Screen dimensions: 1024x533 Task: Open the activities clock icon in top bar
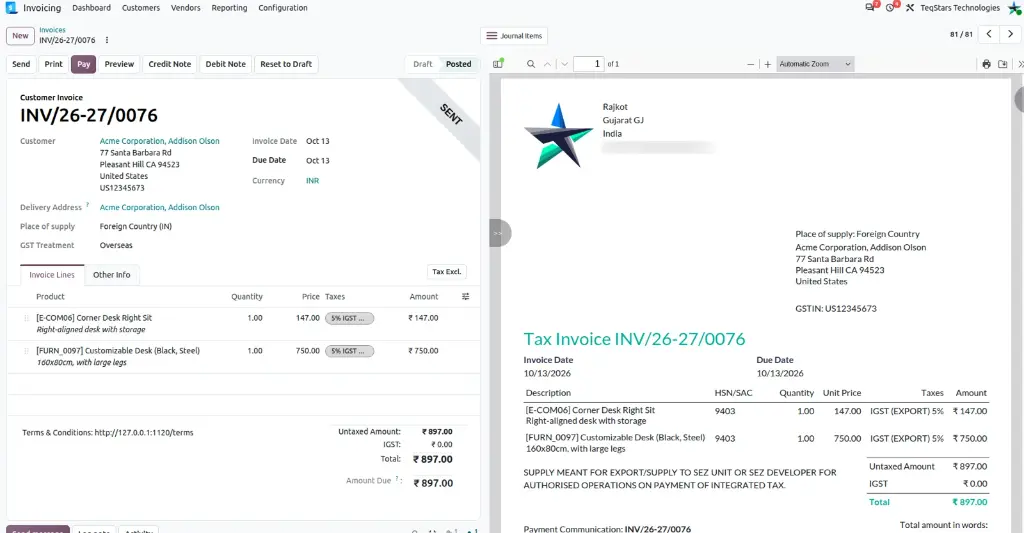point(890,8)
